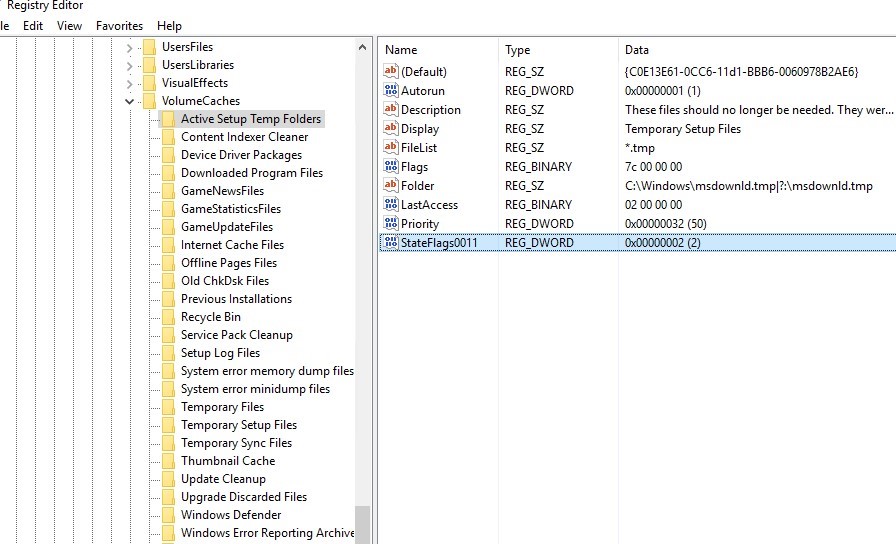Open the Favorites menu
Viewport: 896px width, 544px height.
point(119,25)
